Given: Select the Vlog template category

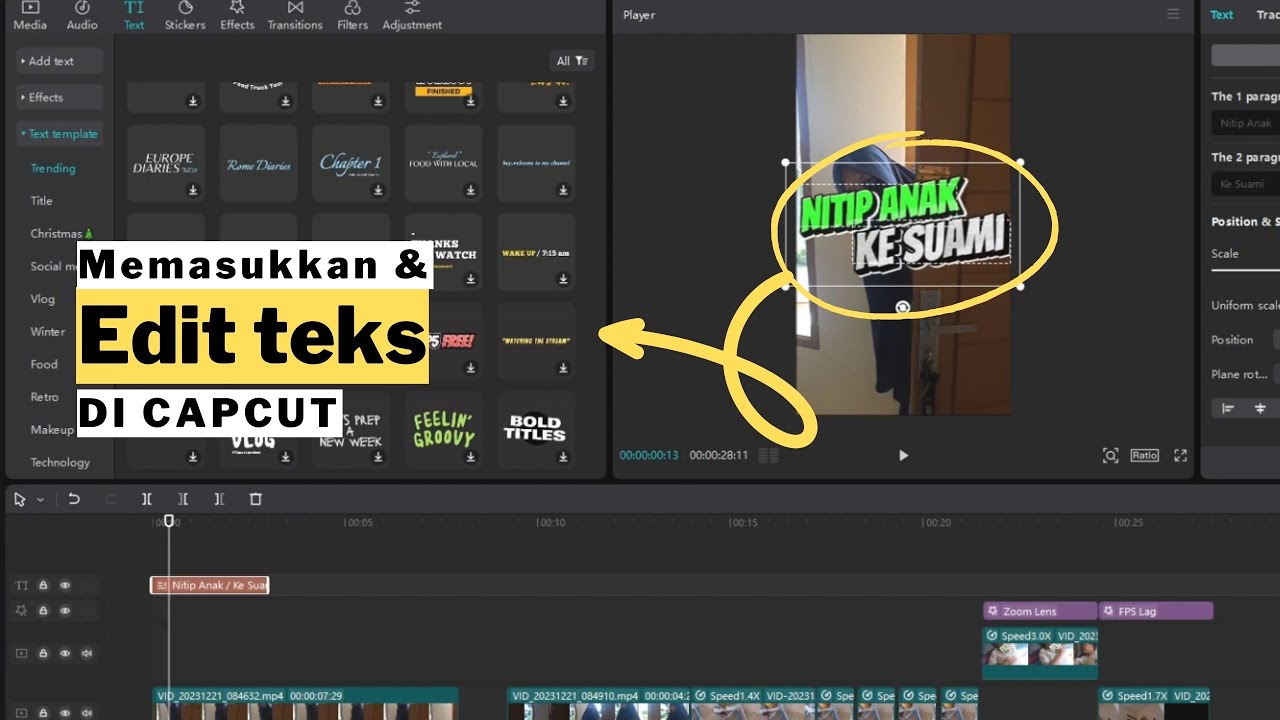Looking at the screenshot, I should tap(42, 299).
